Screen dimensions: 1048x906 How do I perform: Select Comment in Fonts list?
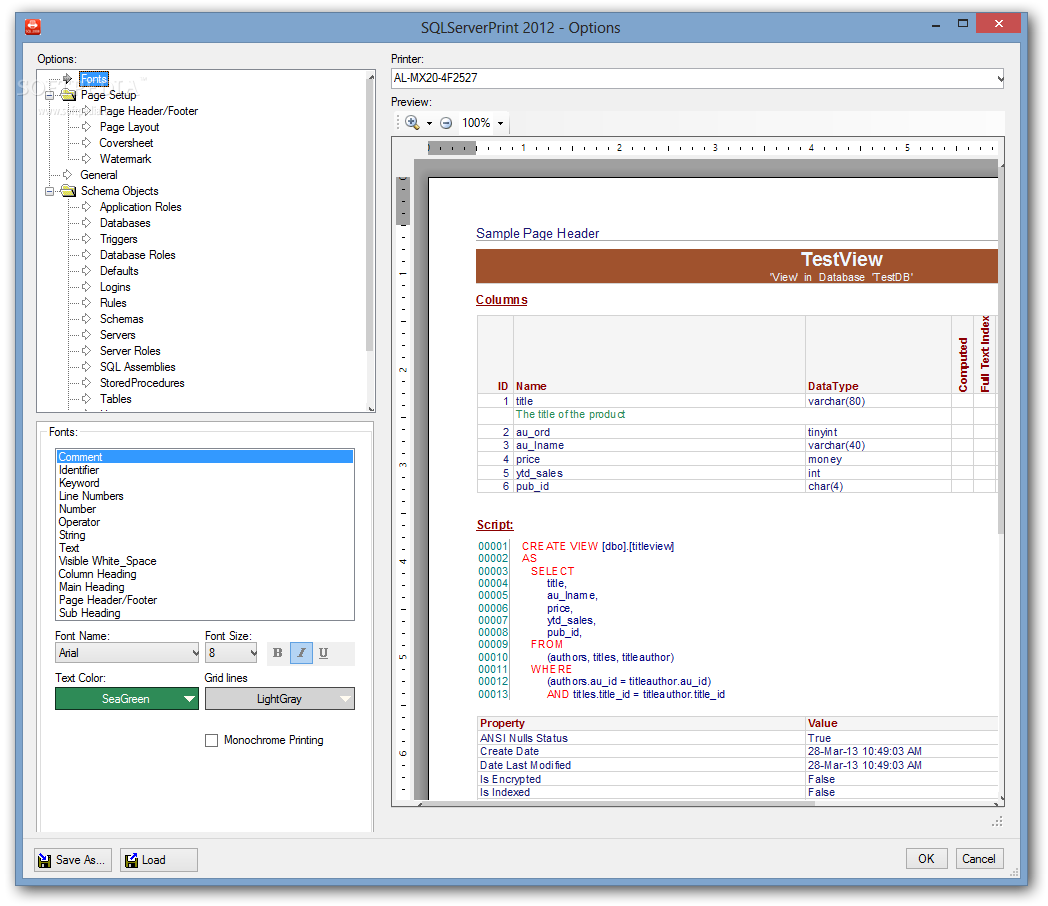[205, 457]
